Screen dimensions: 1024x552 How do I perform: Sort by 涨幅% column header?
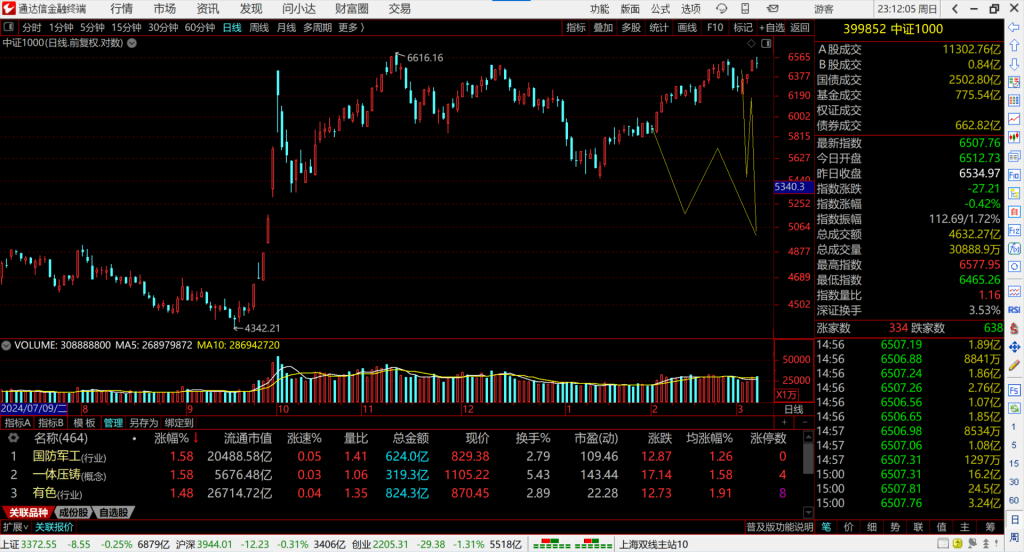171,438
